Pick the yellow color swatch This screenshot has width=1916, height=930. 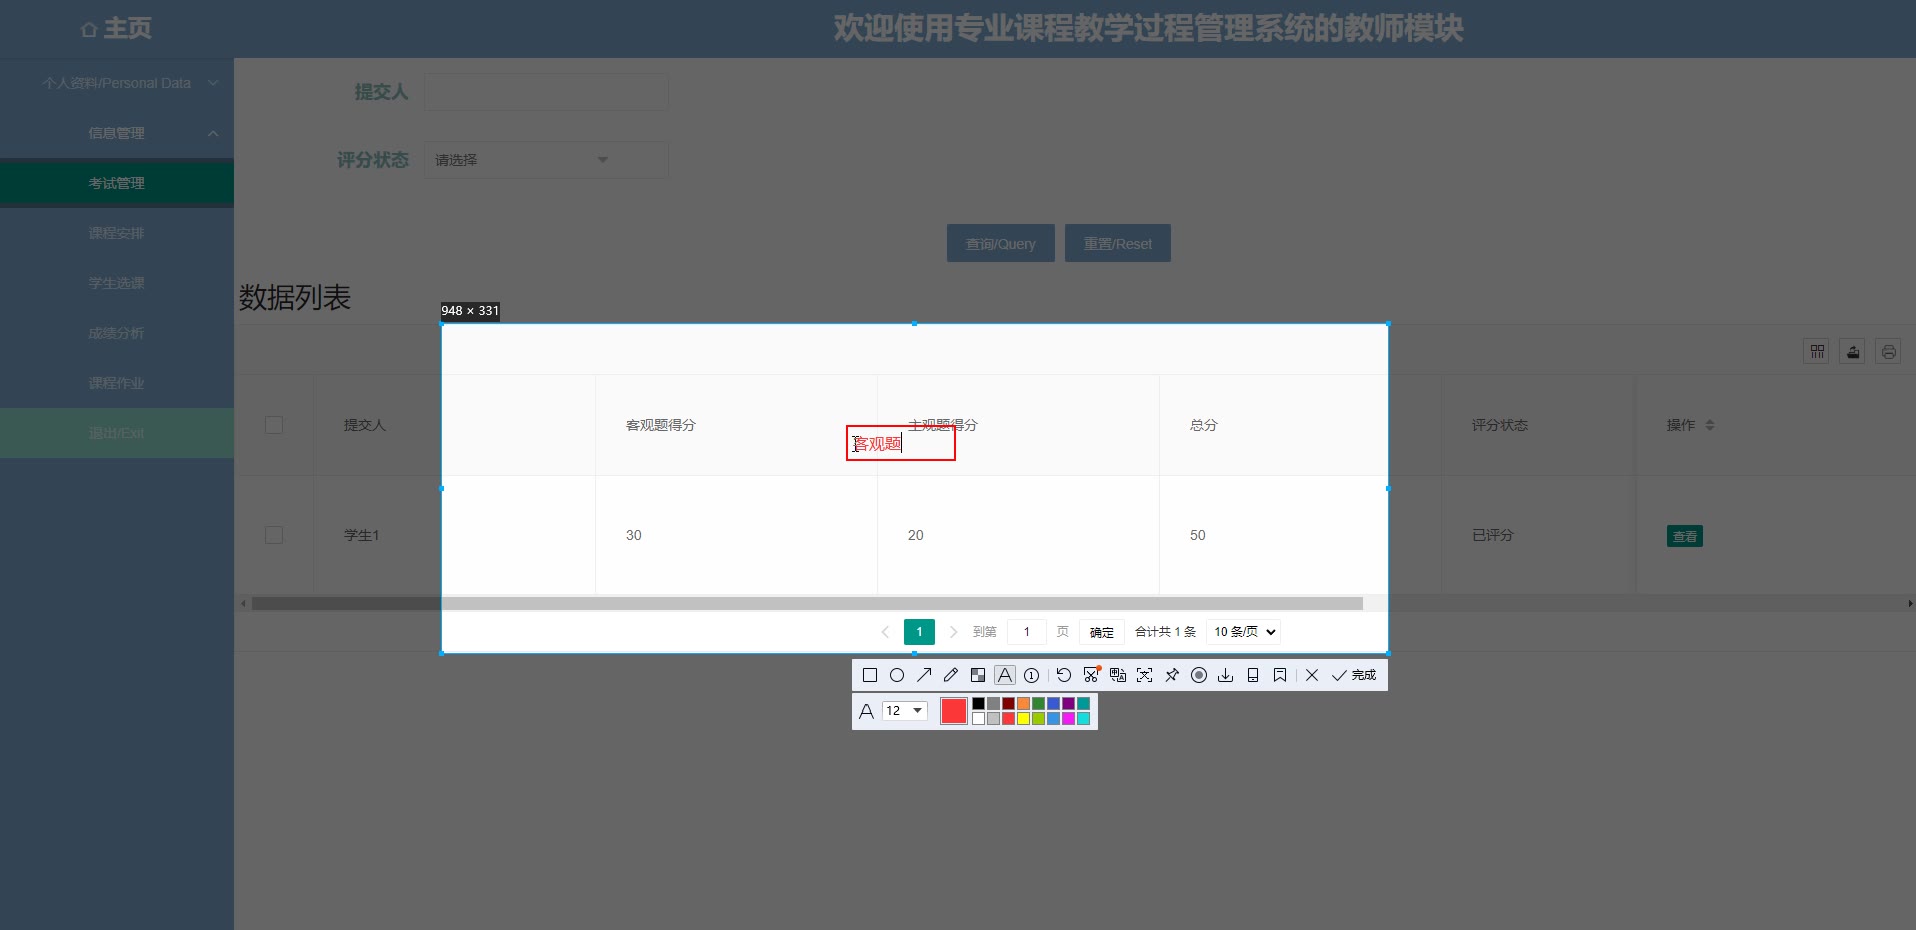coord(1023,718)
